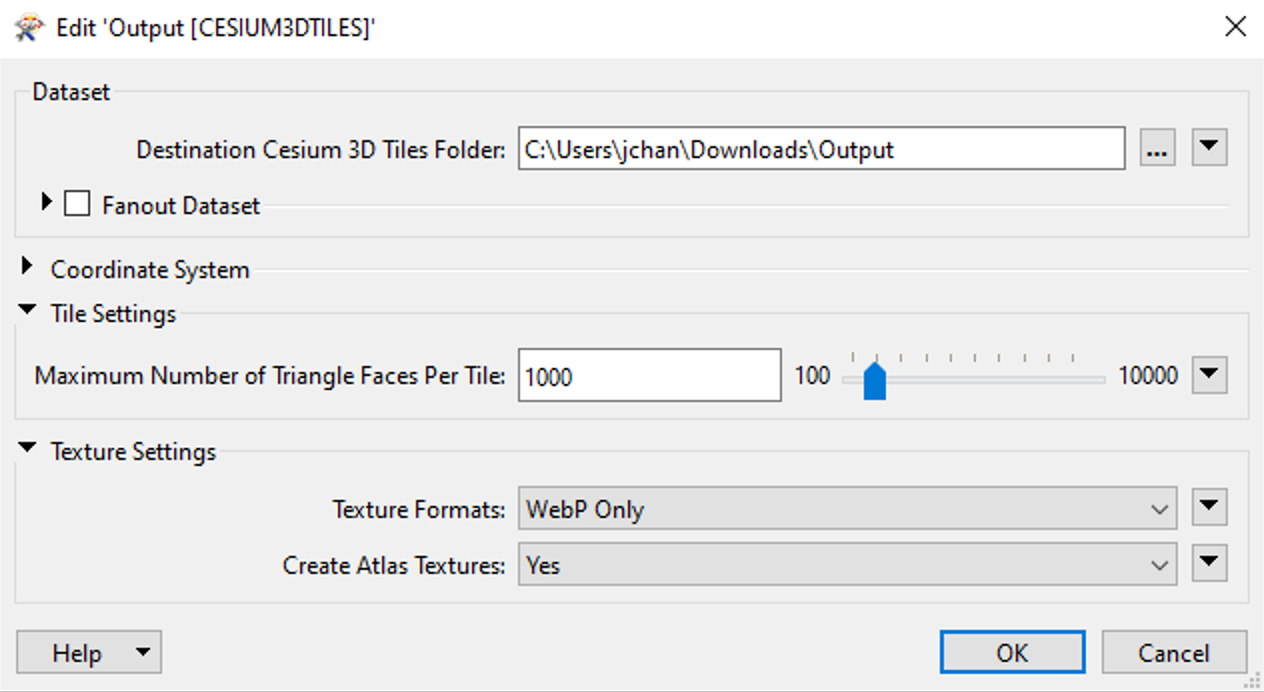The height and width of the screenshot is (692, 1264).
Task: Collapse the Texture Settings section
Action: coord(27,449)
